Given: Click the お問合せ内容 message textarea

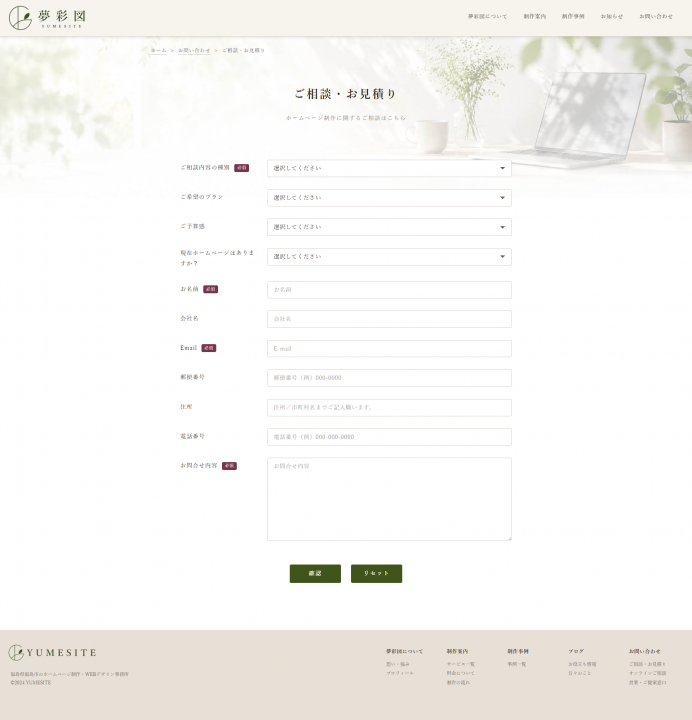Looking at the screenshot, I should point(389,499).
